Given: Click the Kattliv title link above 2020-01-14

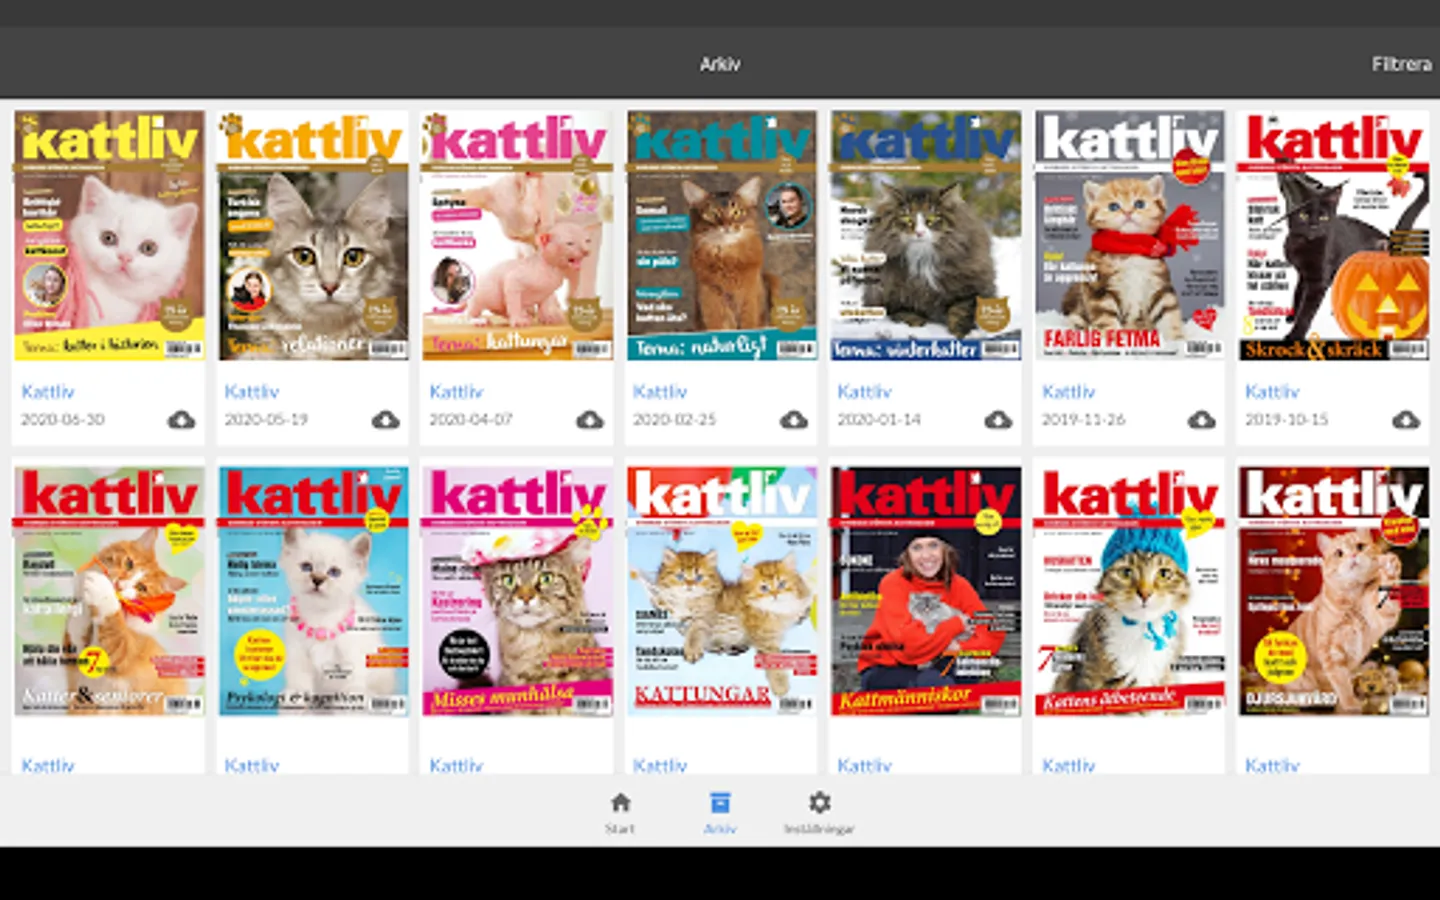Looking at the screenshot, I should (864, 391).
